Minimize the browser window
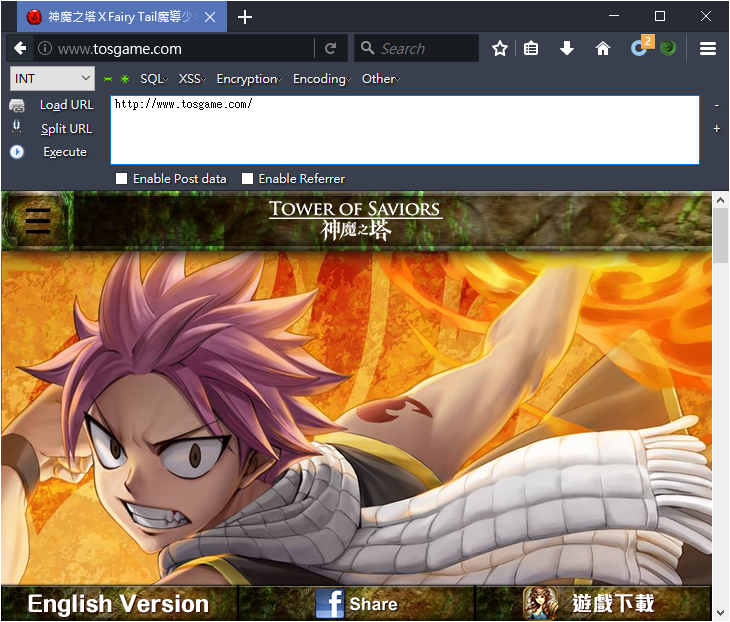The width and height of the screenshot is (730, 622). click(x=614, y=16)
